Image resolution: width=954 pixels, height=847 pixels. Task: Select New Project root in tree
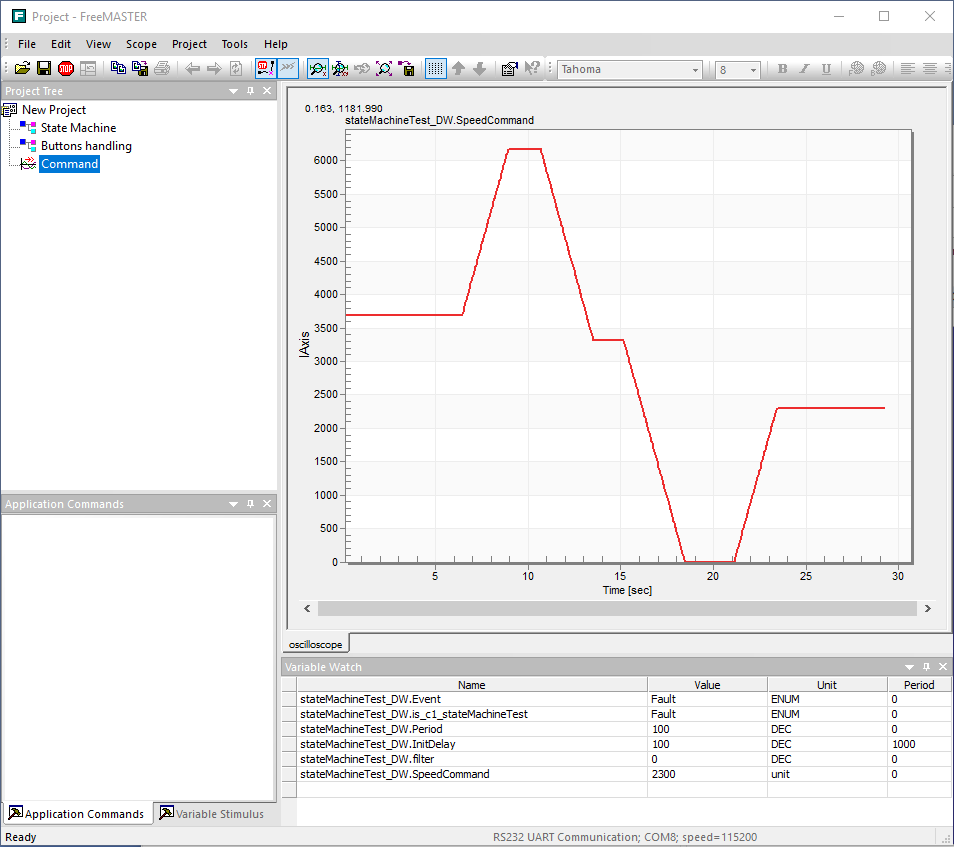tap(54, 110)
